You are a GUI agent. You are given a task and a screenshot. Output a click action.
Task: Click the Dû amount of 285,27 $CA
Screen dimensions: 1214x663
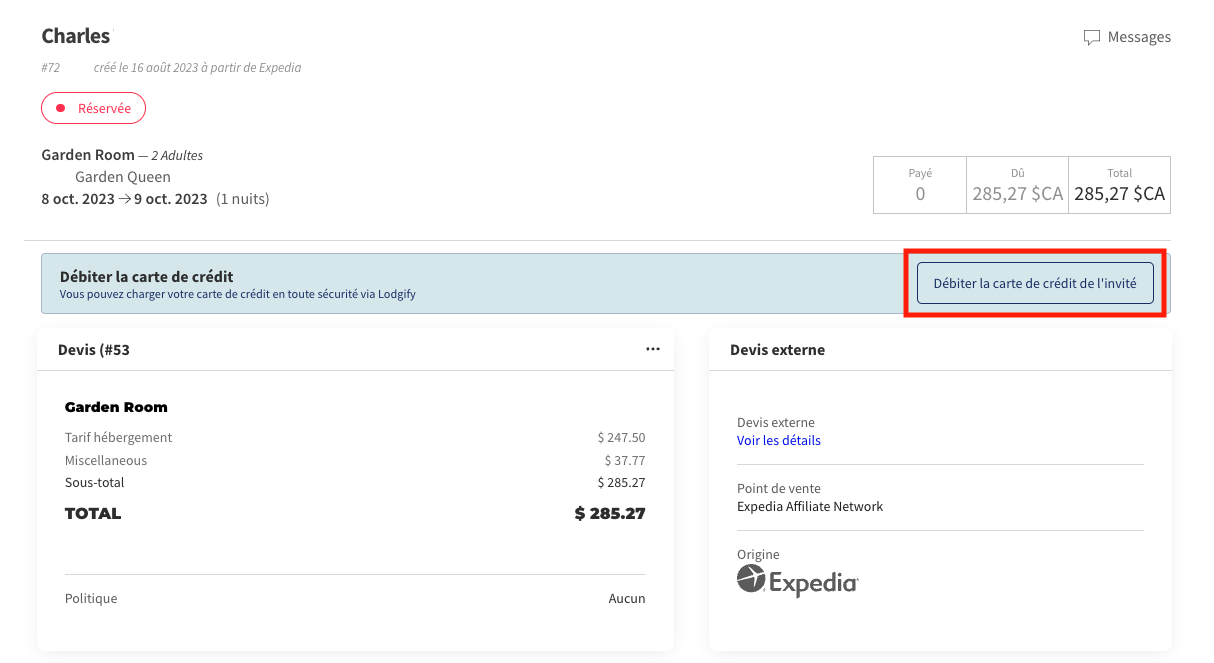[1017, 193]
